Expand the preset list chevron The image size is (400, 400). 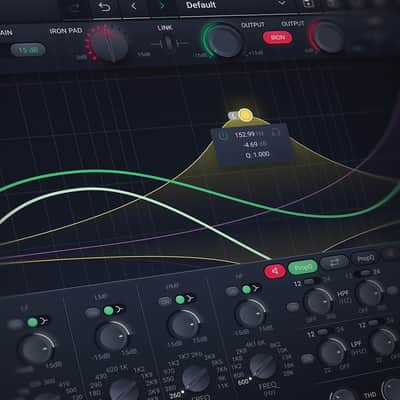coord(282,3)
